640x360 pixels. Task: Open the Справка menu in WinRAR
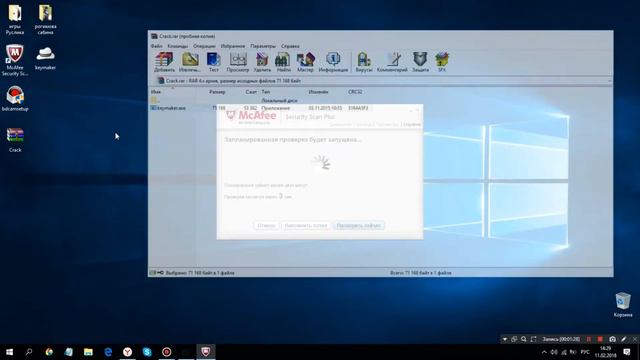290,46
